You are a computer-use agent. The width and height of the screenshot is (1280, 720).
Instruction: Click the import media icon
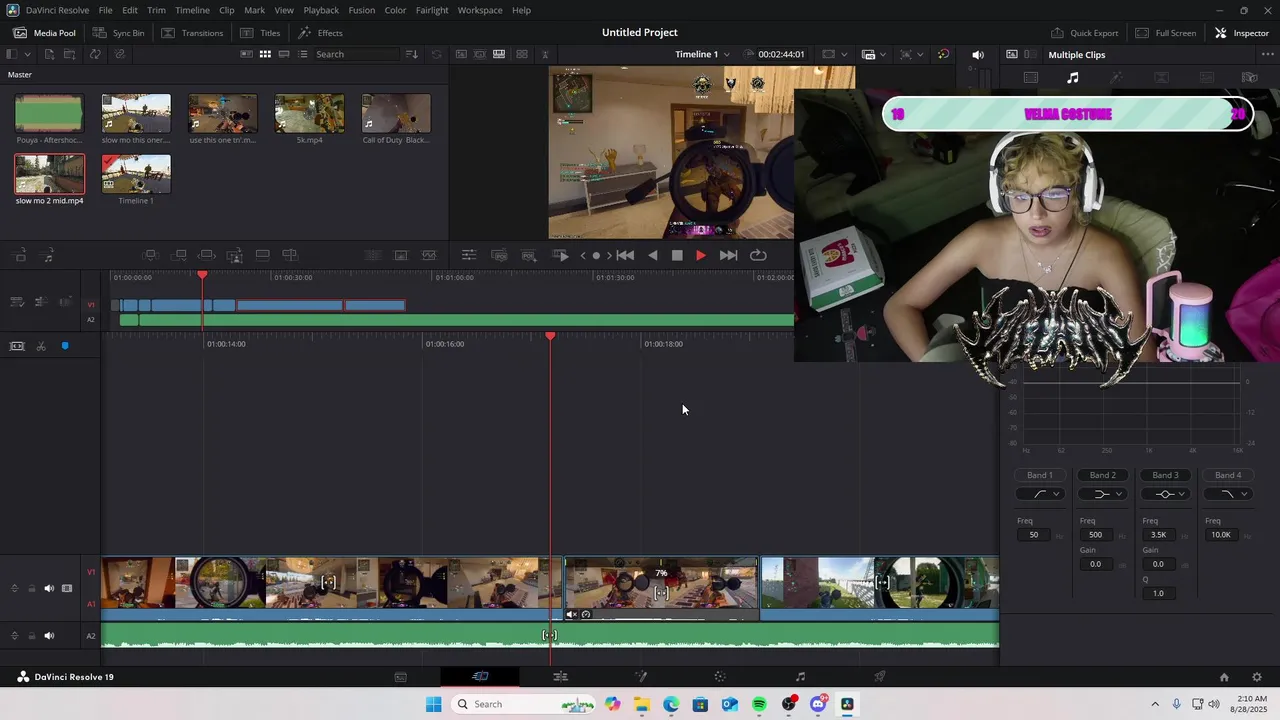click(x=49, y=54)
